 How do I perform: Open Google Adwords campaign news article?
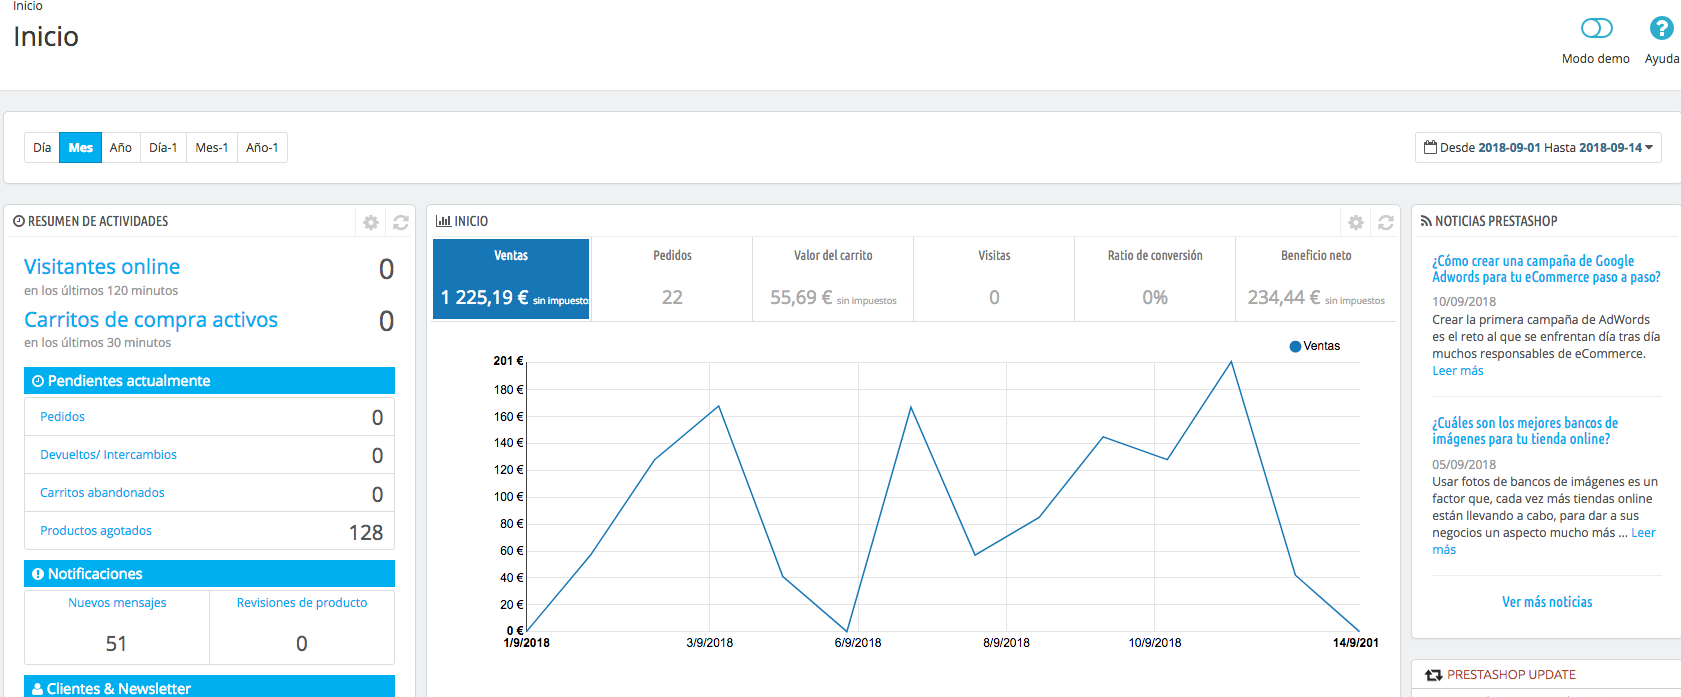[x=1546, y=269]
